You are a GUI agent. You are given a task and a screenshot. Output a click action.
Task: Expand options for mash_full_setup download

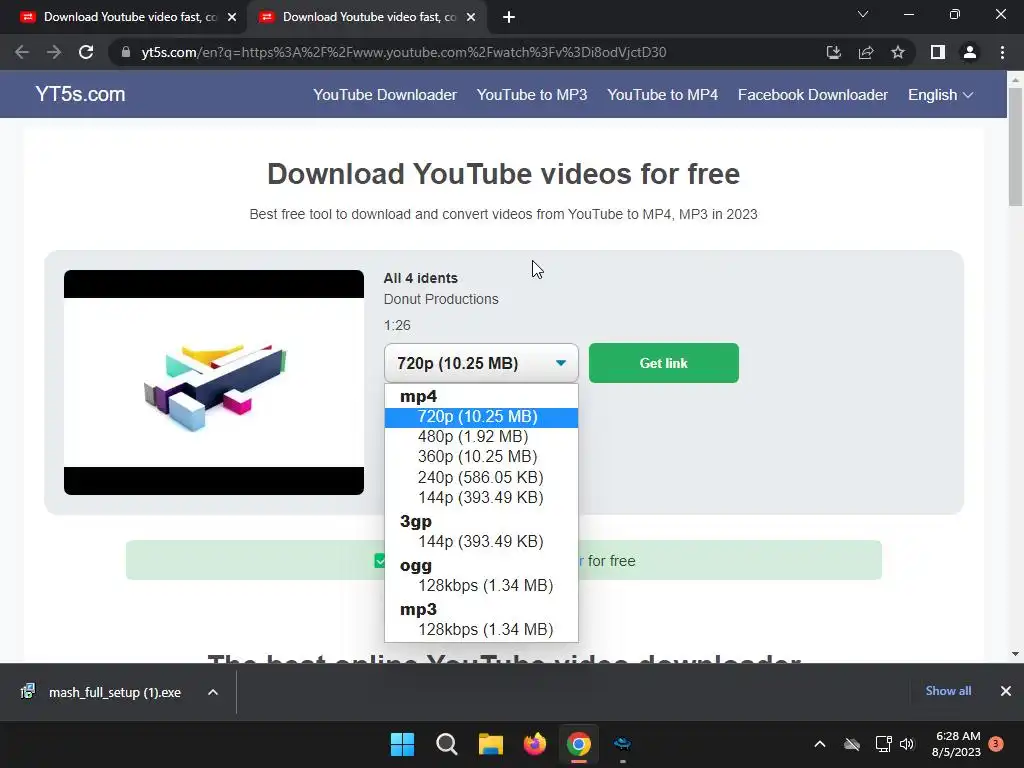[x=213, y=692]
